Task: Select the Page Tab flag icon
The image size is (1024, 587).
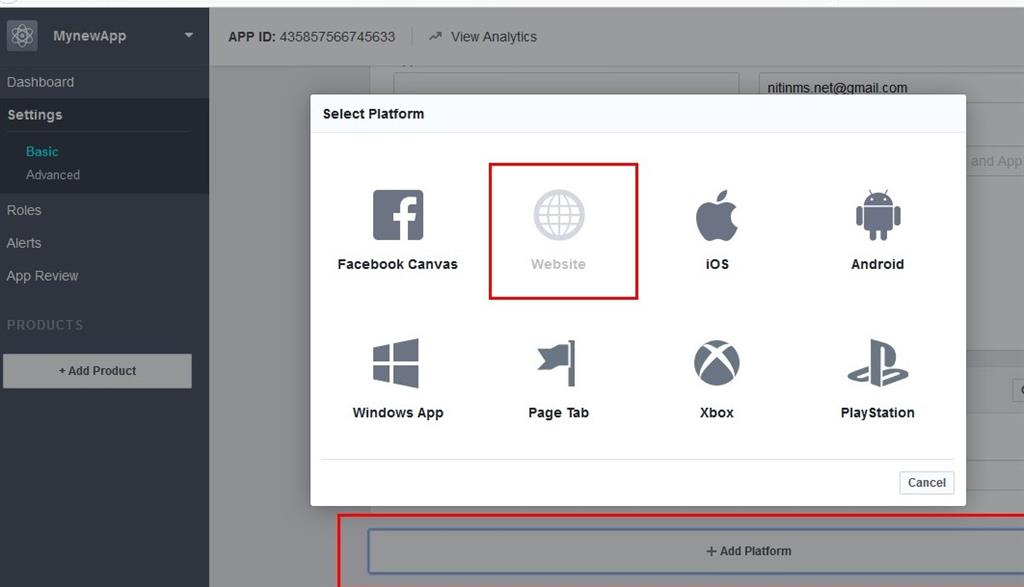Action: (x=556, y=363)
